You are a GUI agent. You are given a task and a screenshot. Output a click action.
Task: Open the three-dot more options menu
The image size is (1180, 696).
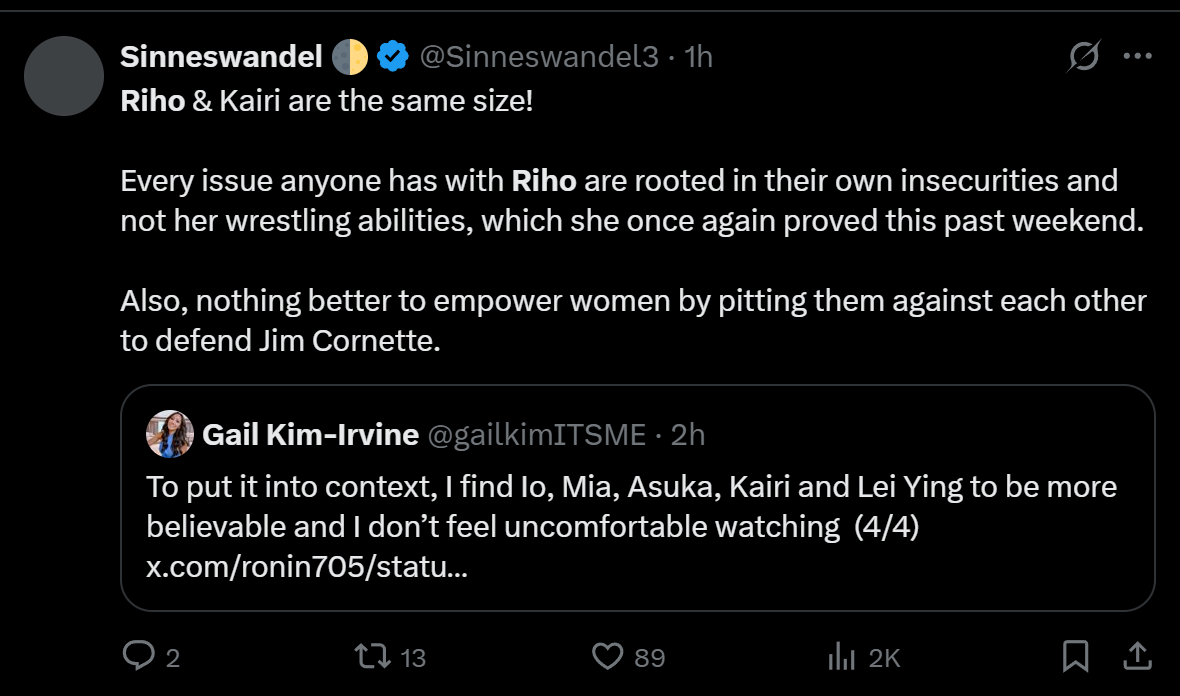1138,57
